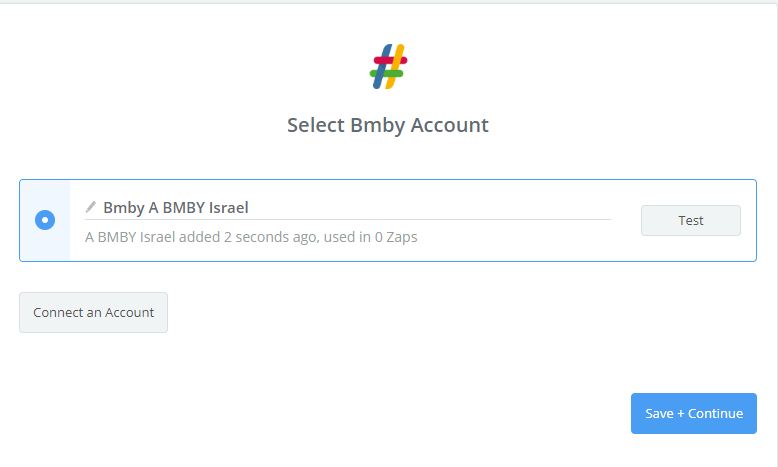Screen dimensions: 778x467
Task: Run the connection check with the Test button
Action: click(691, 220)
